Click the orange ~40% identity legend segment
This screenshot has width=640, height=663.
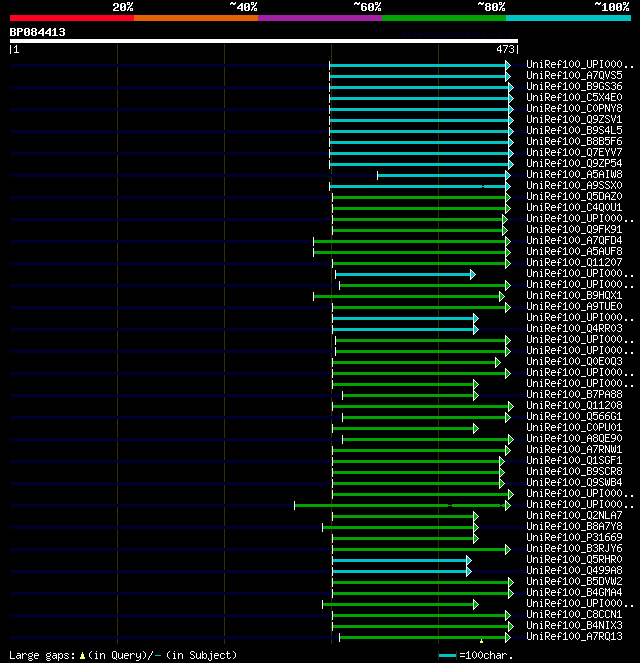(x=196, y=18)
